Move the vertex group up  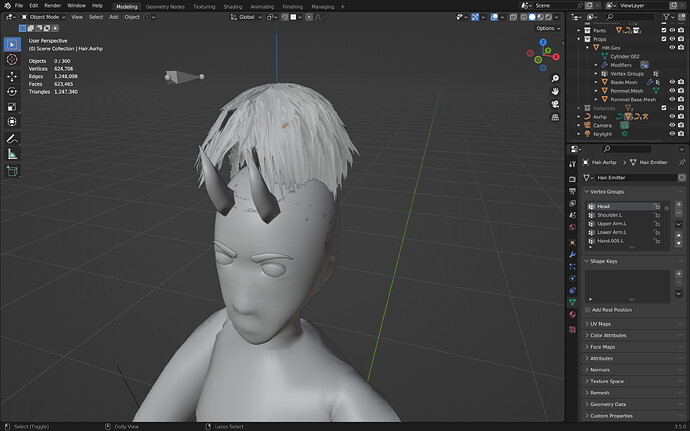679,235
